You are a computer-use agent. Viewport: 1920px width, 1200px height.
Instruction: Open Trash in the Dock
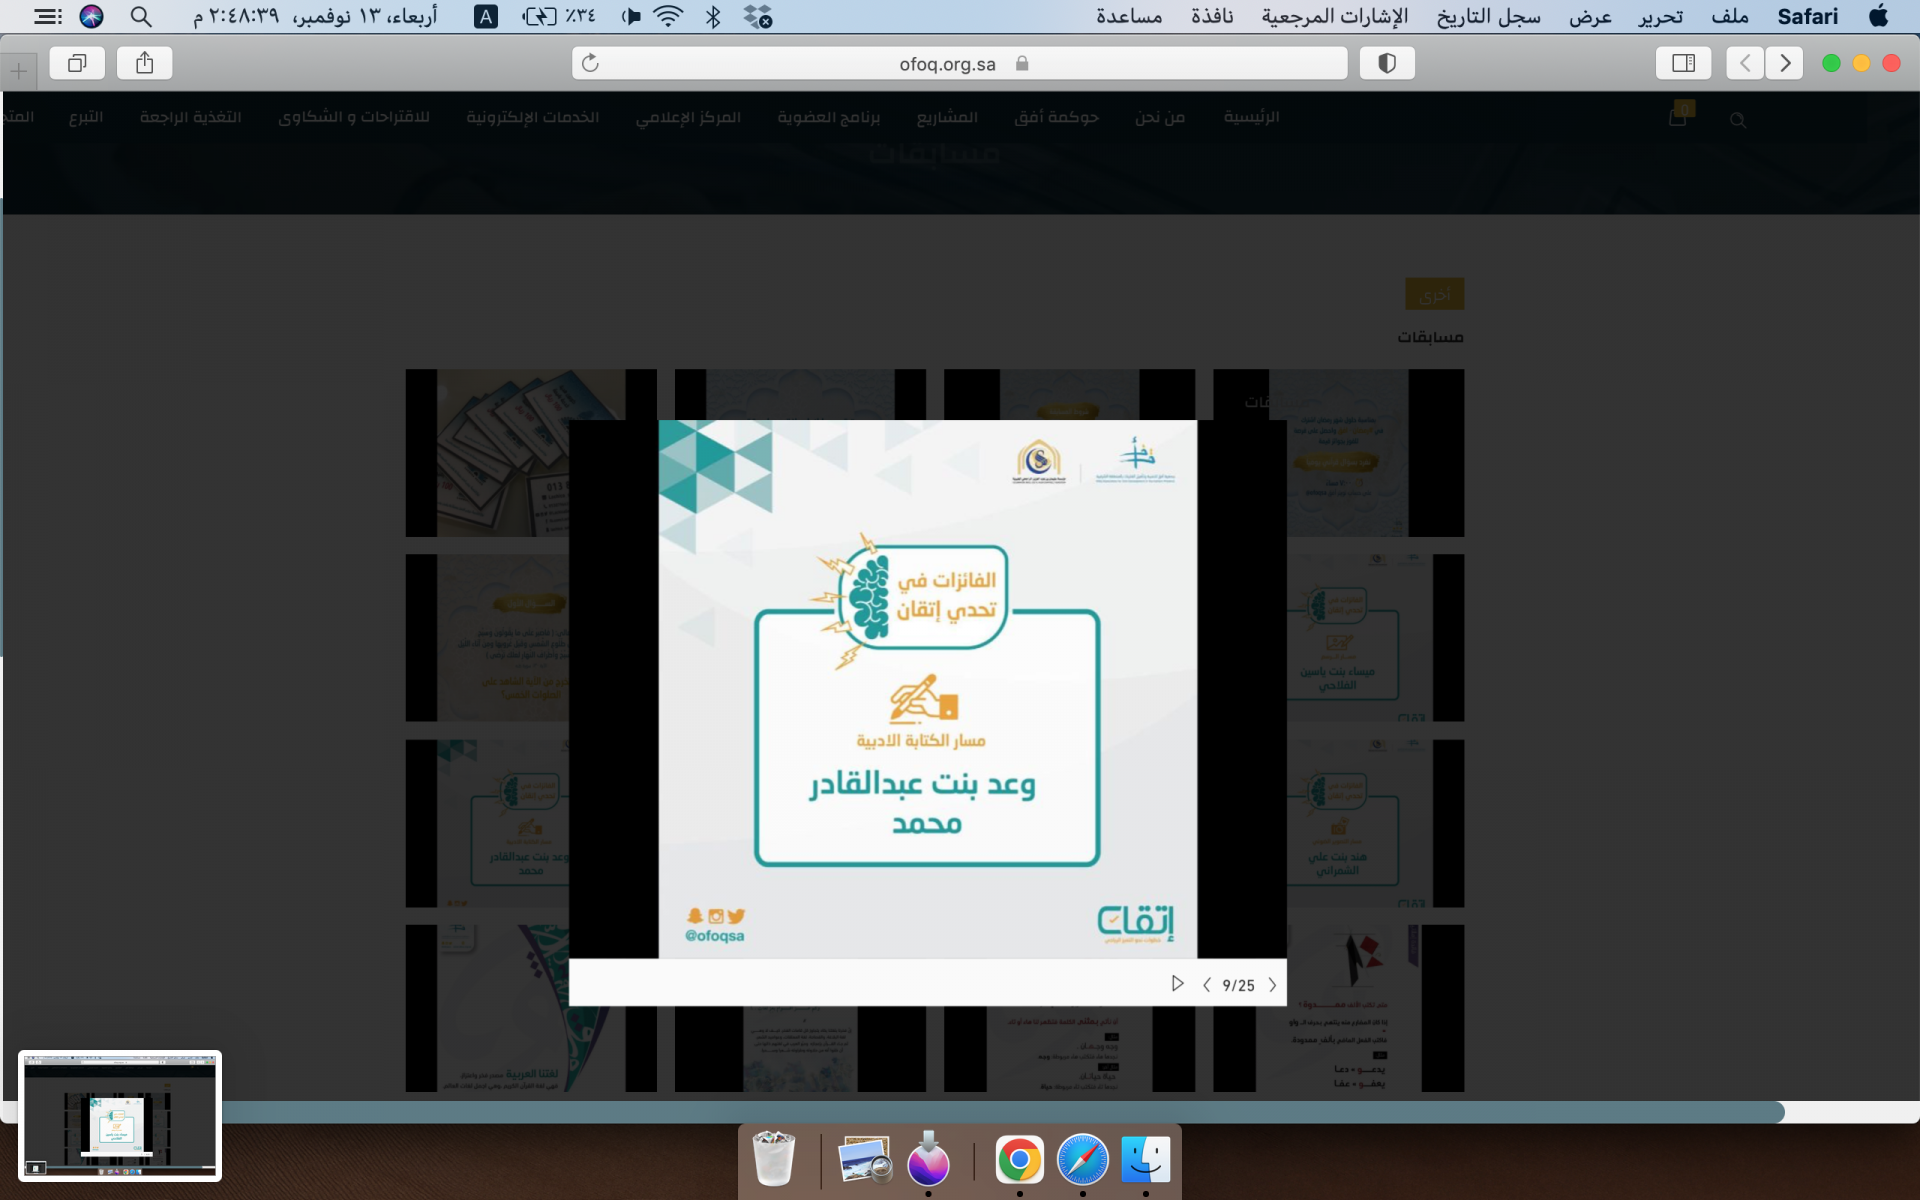773,1158
